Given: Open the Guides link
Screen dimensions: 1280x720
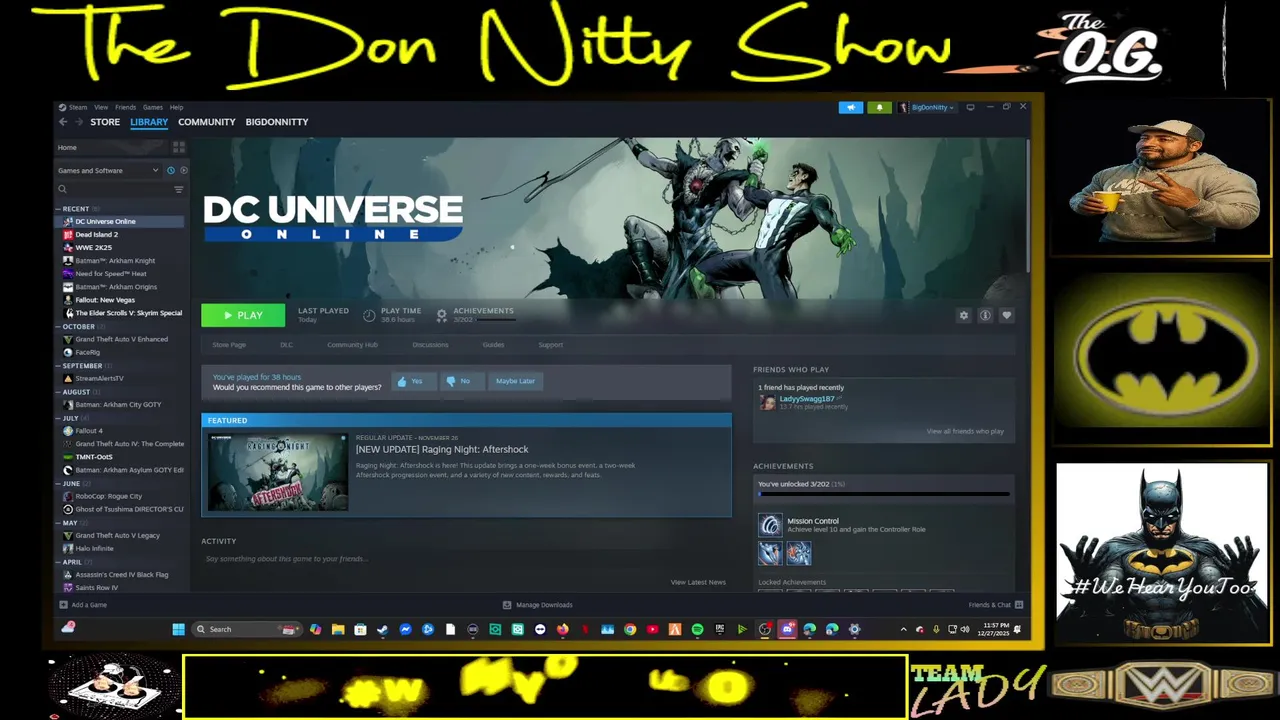Looking at the screenshot, I should click(x=493, y=345).
